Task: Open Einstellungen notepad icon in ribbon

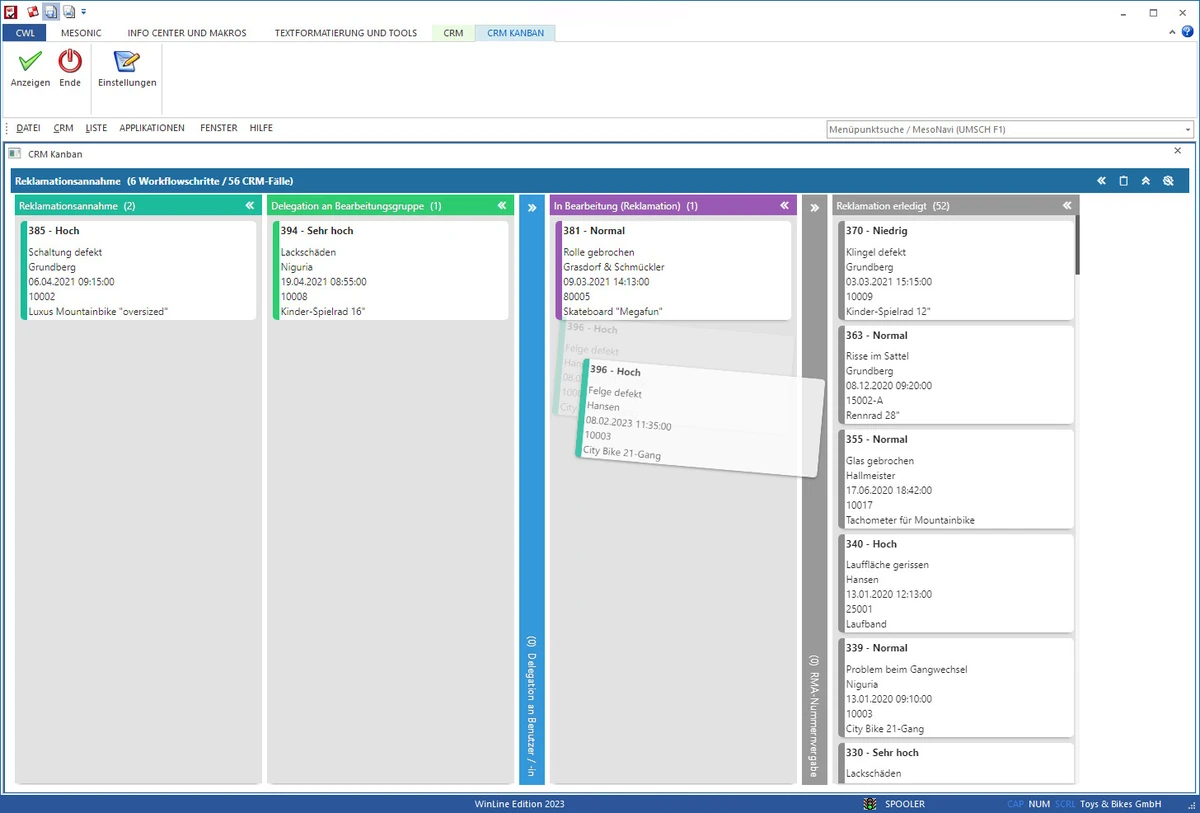Action: pos(127,62)
